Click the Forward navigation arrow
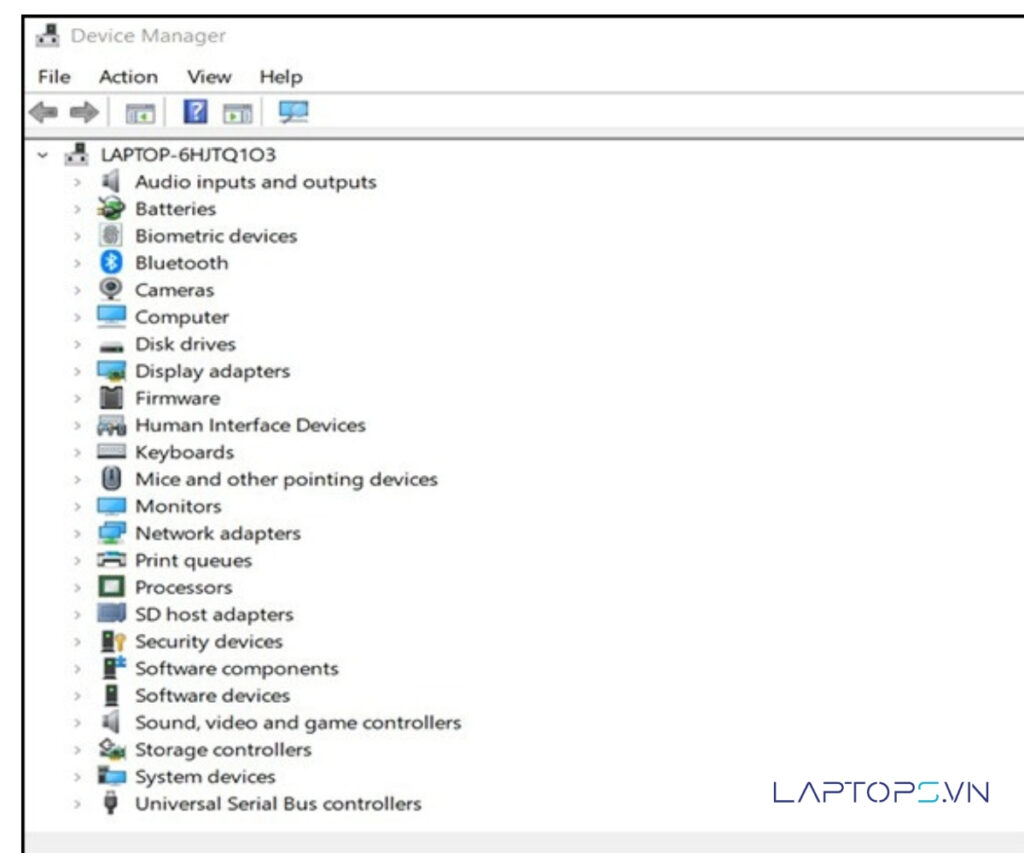Screen dimensions: 1024x853 pos(85,111)
